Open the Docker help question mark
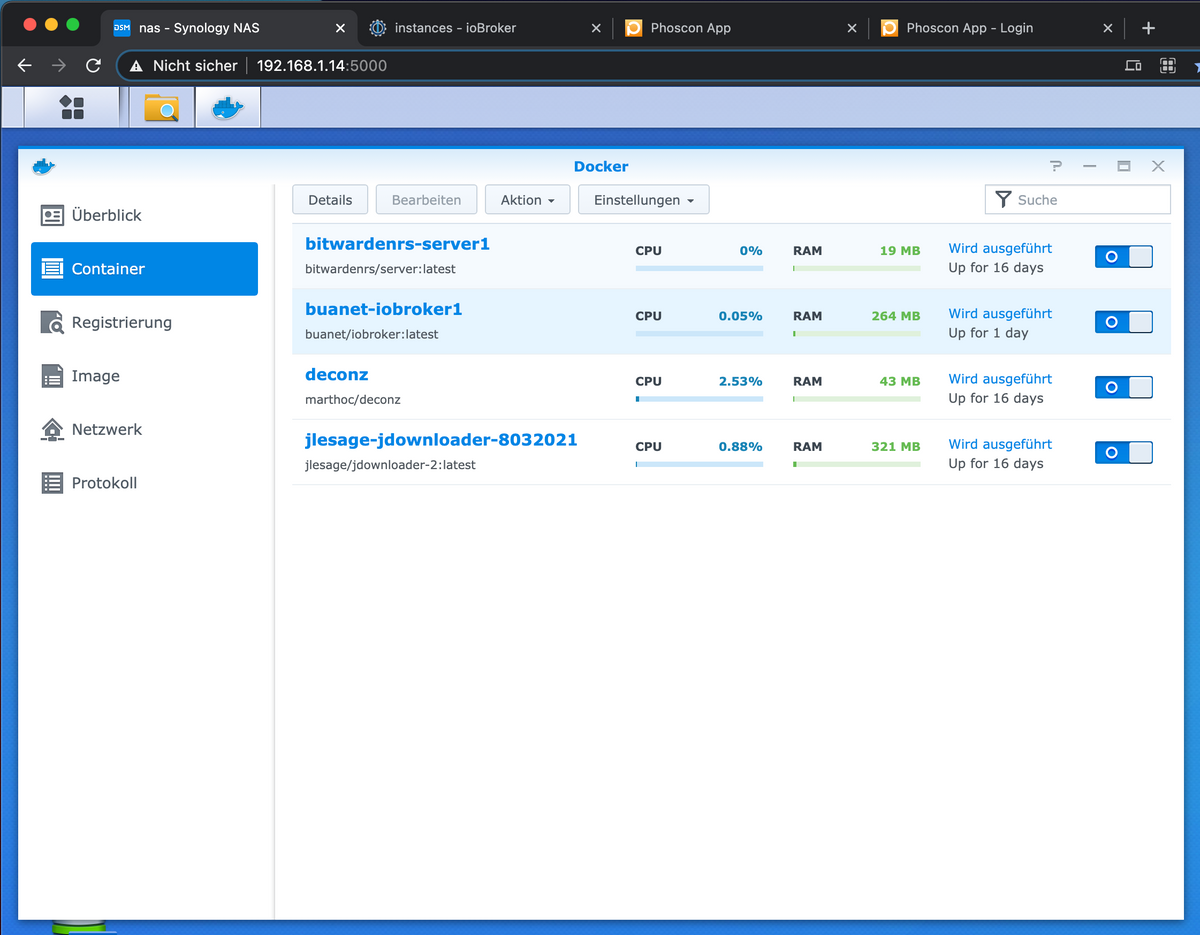This screenshot has width=1200, height=935. click(1056, 166)
